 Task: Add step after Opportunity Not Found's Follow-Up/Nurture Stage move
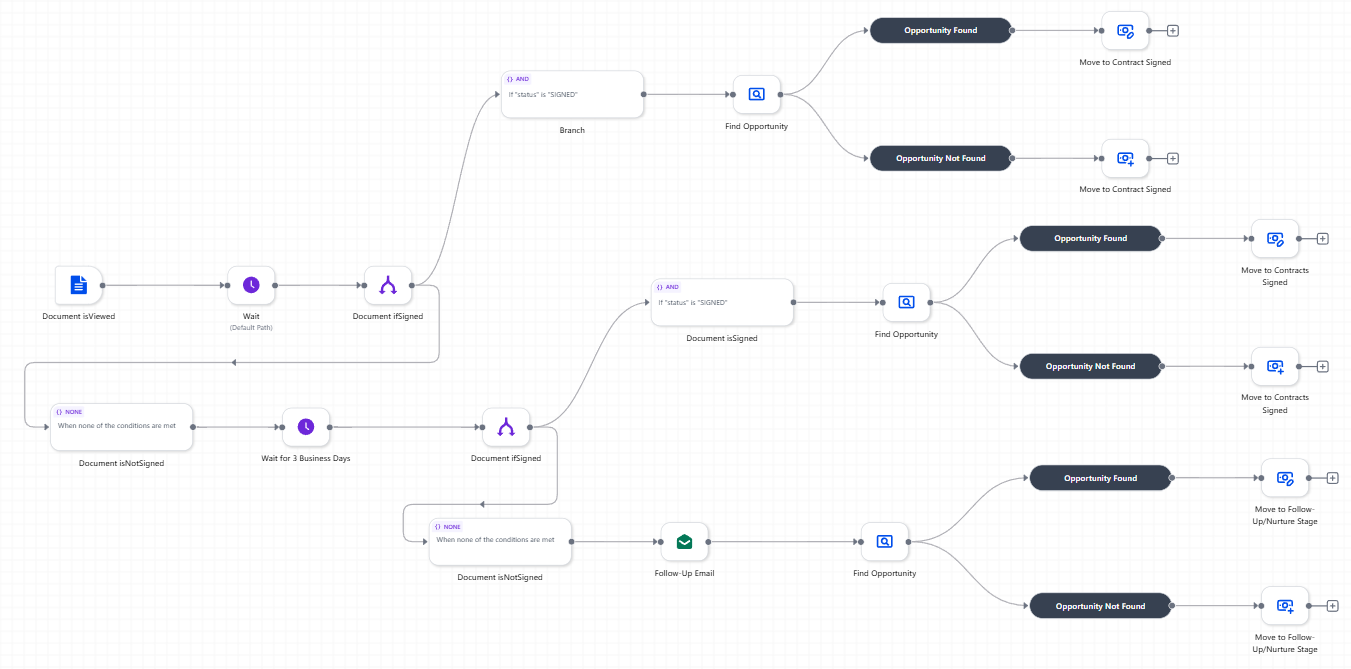tap(1333, 606)
